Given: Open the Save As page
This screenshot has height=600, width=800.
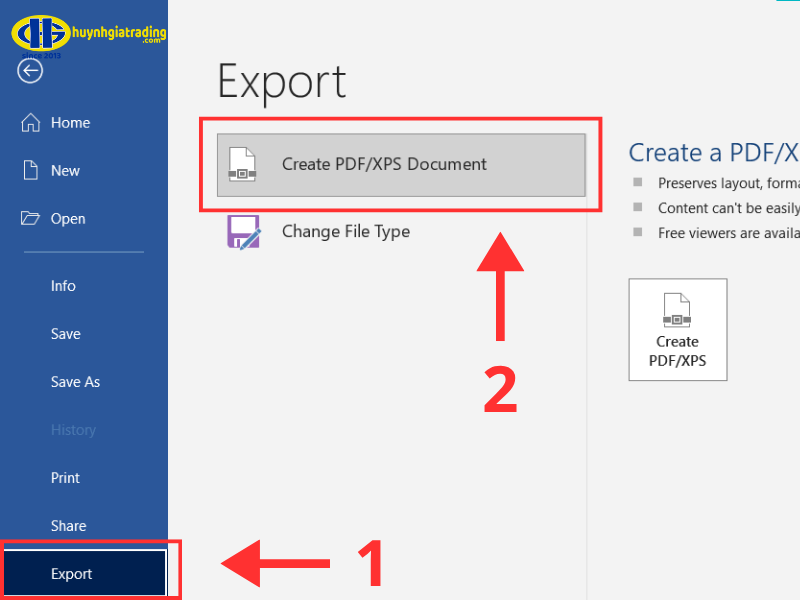Looking at the screenshot, I should tap(76, 382).
